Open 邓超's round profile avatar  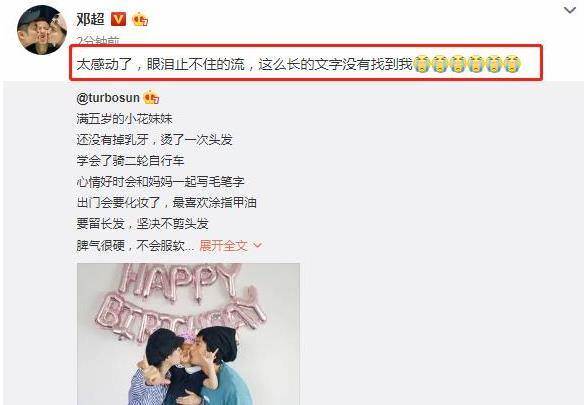click(42, 30)
